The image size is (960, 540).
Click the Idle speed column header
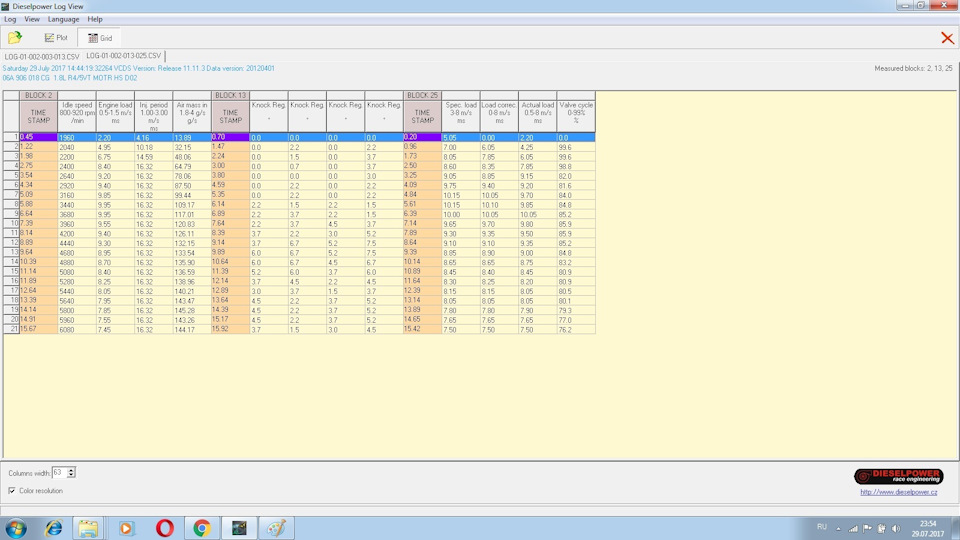click(77, 116)
